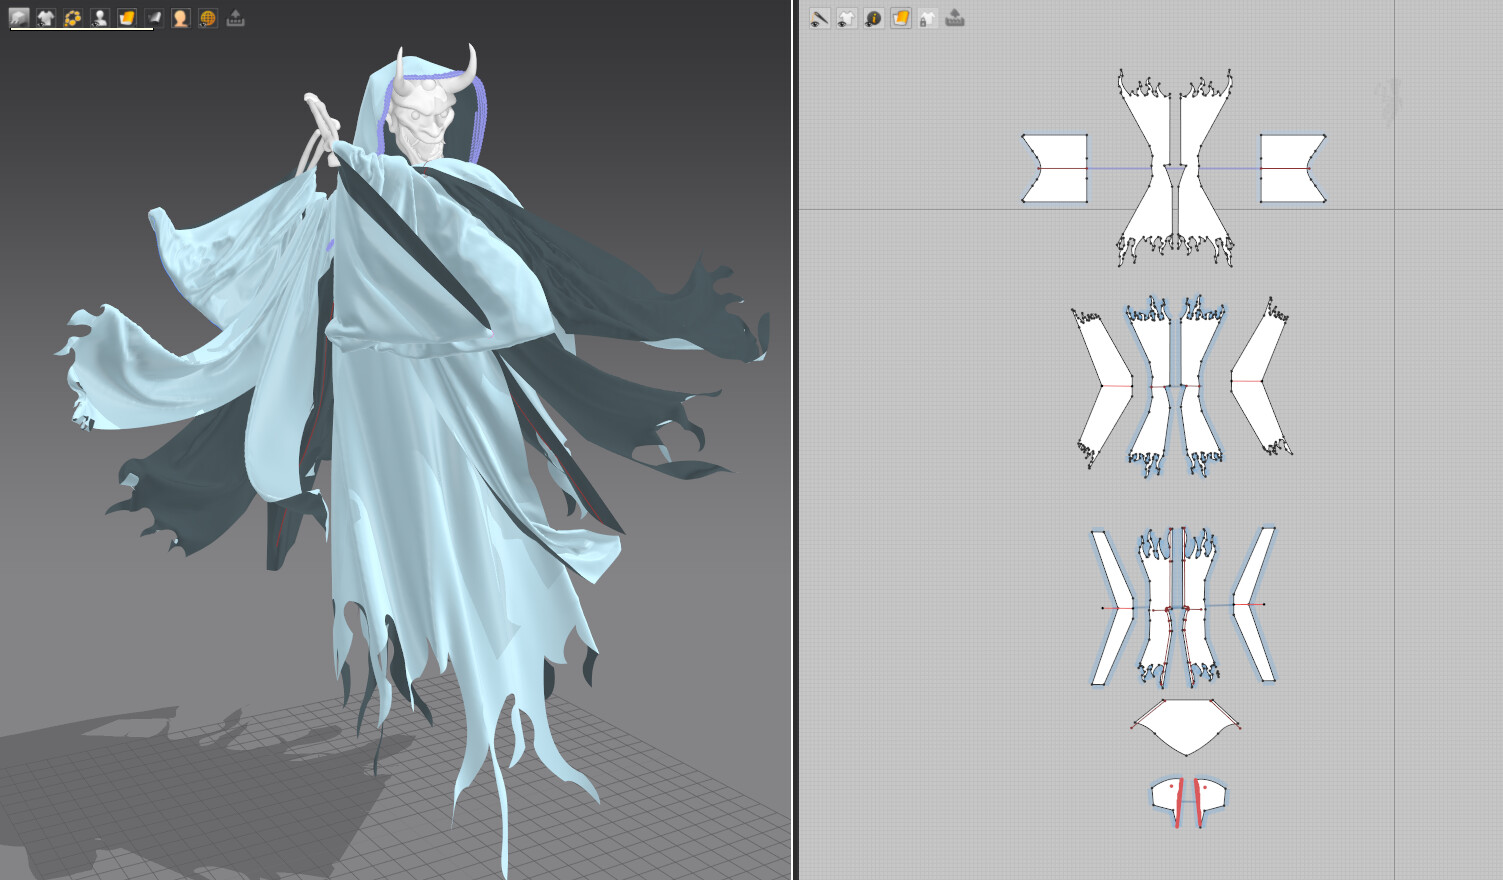Image resolution: width=1503 pixels, height=880 pixels.
Task: Click the export tray icon ending the 3D toolbar
Action: tap(234, 15)
